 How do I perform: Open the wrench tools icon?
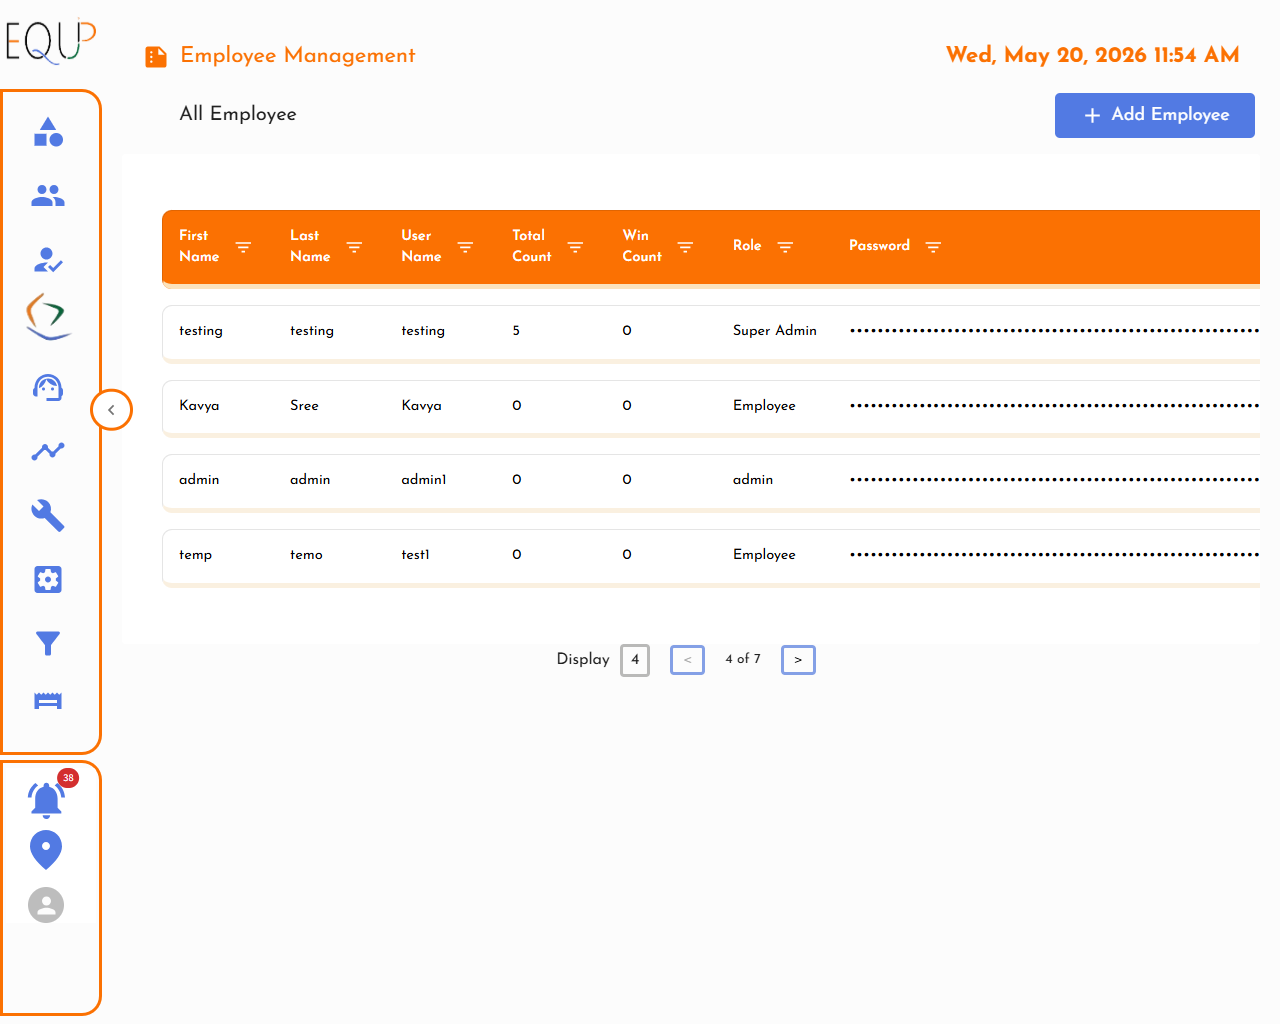pyautogui.click(x=48, y=516)
